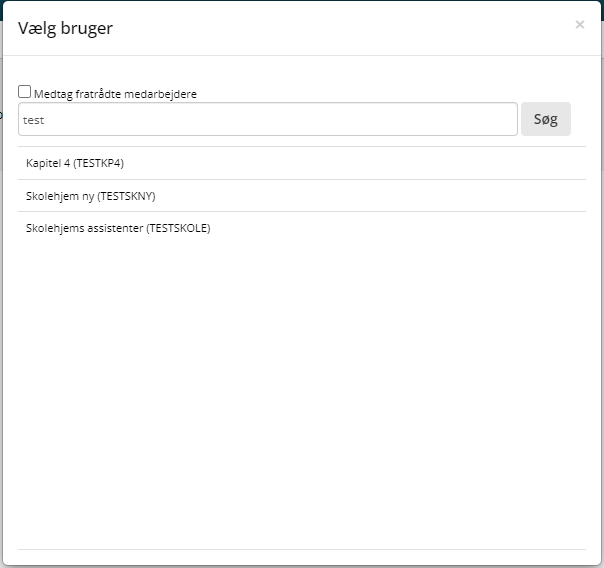
Task: Enable the Medtag fratrådte medarbejdere checkbox
Action: pos(25,91)
